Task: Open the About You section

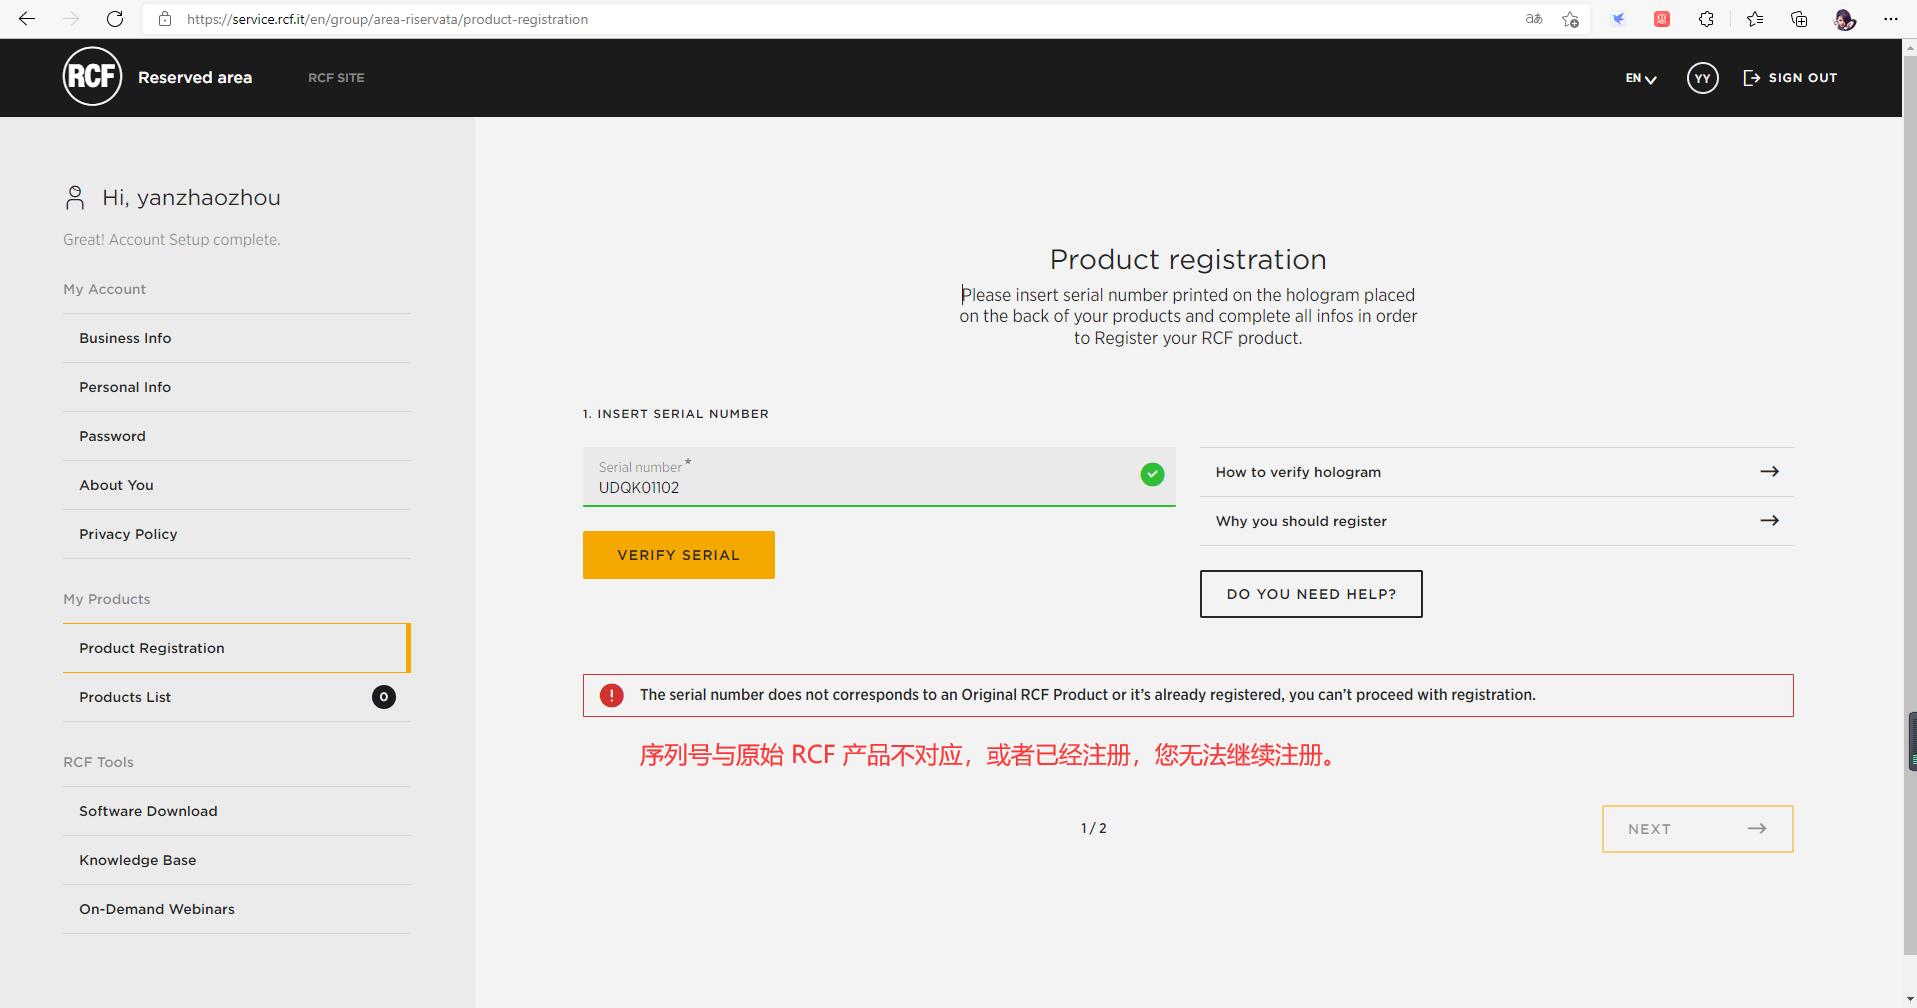Action: pyautogui.click(x=237, y=485)
